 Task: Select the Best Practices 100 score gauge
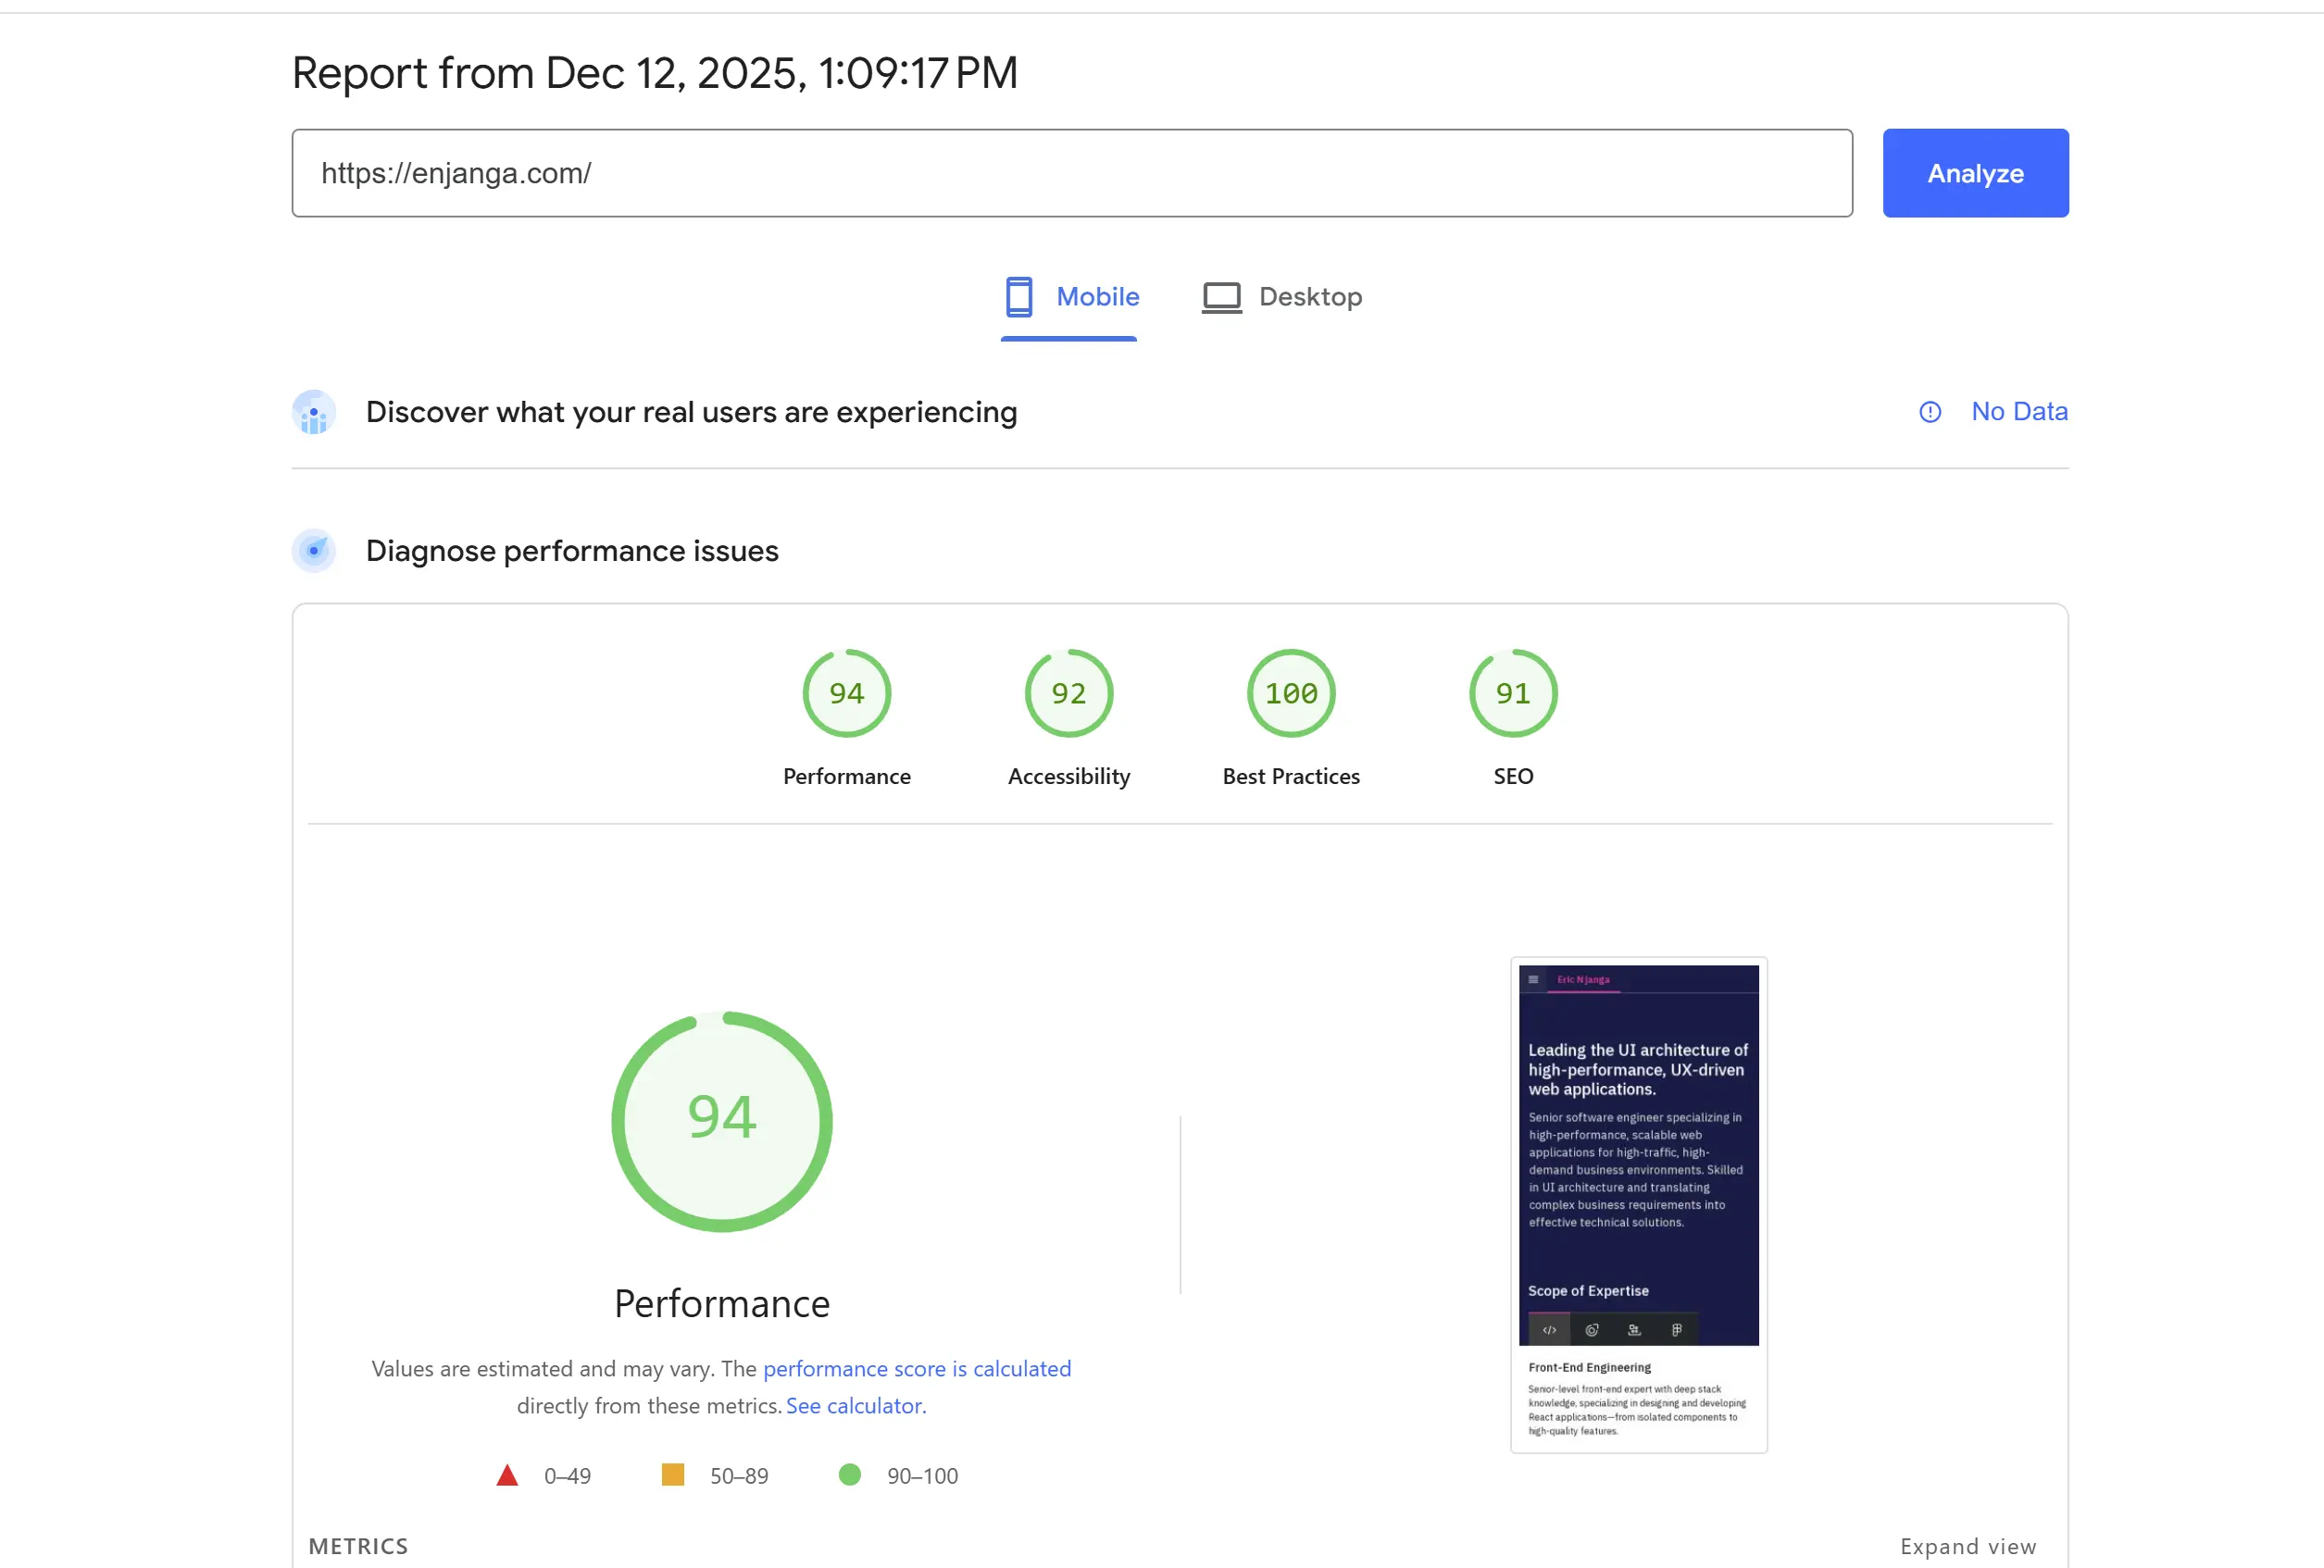pos(1291,694)
